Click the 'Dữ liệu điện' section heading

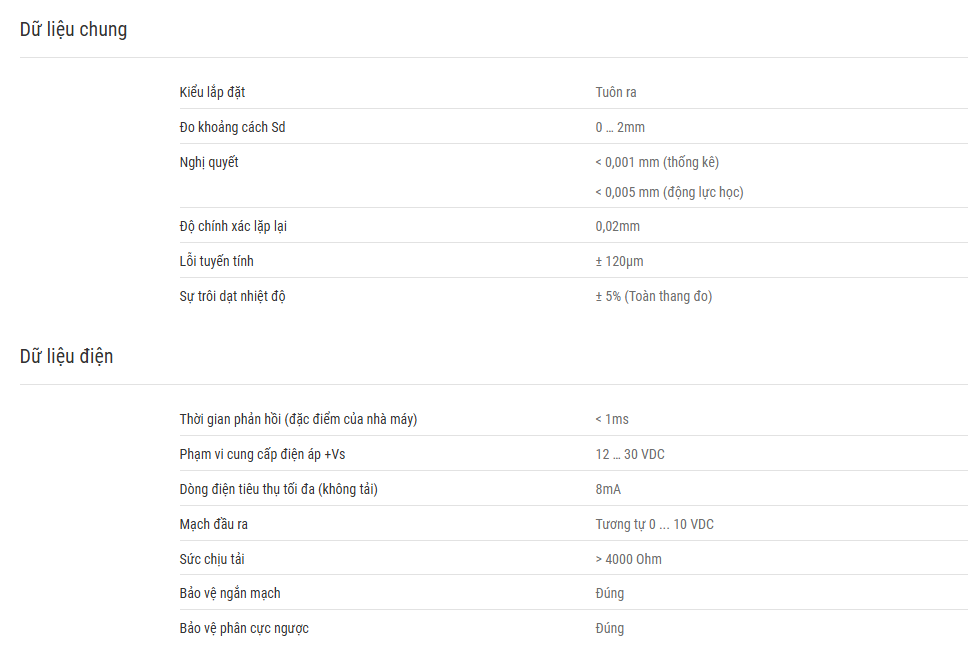[67, 356]
